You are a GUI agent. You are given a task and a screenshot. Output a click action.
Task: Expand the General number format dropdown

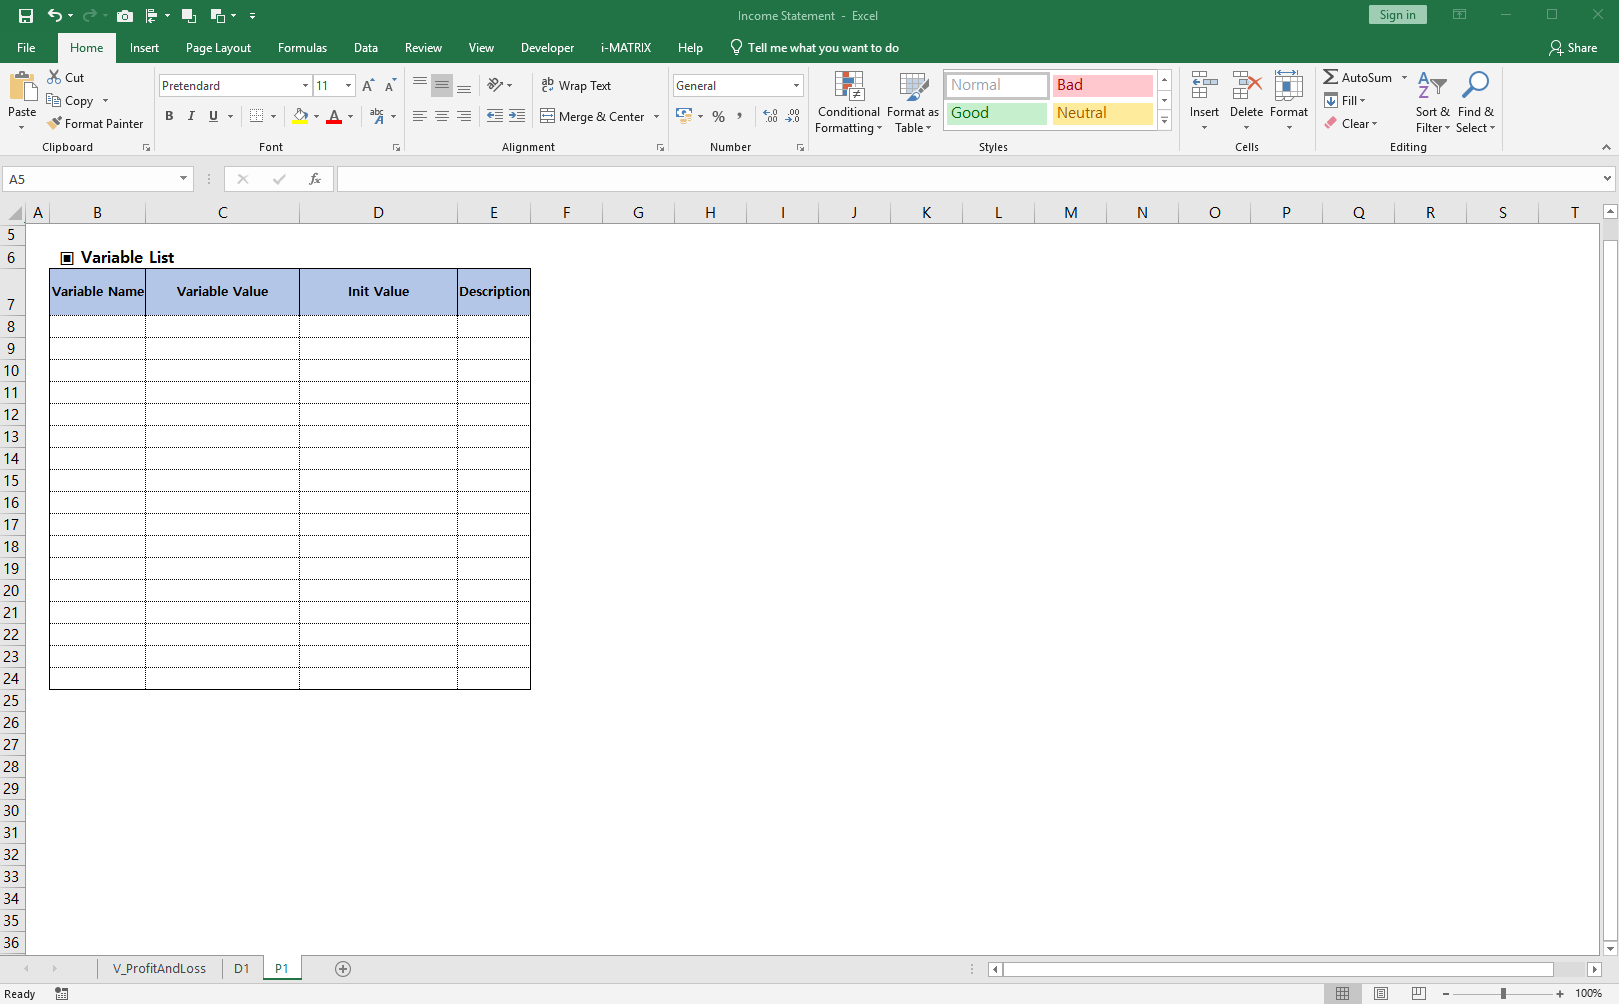pyautogui.click(x=796, y=86)
